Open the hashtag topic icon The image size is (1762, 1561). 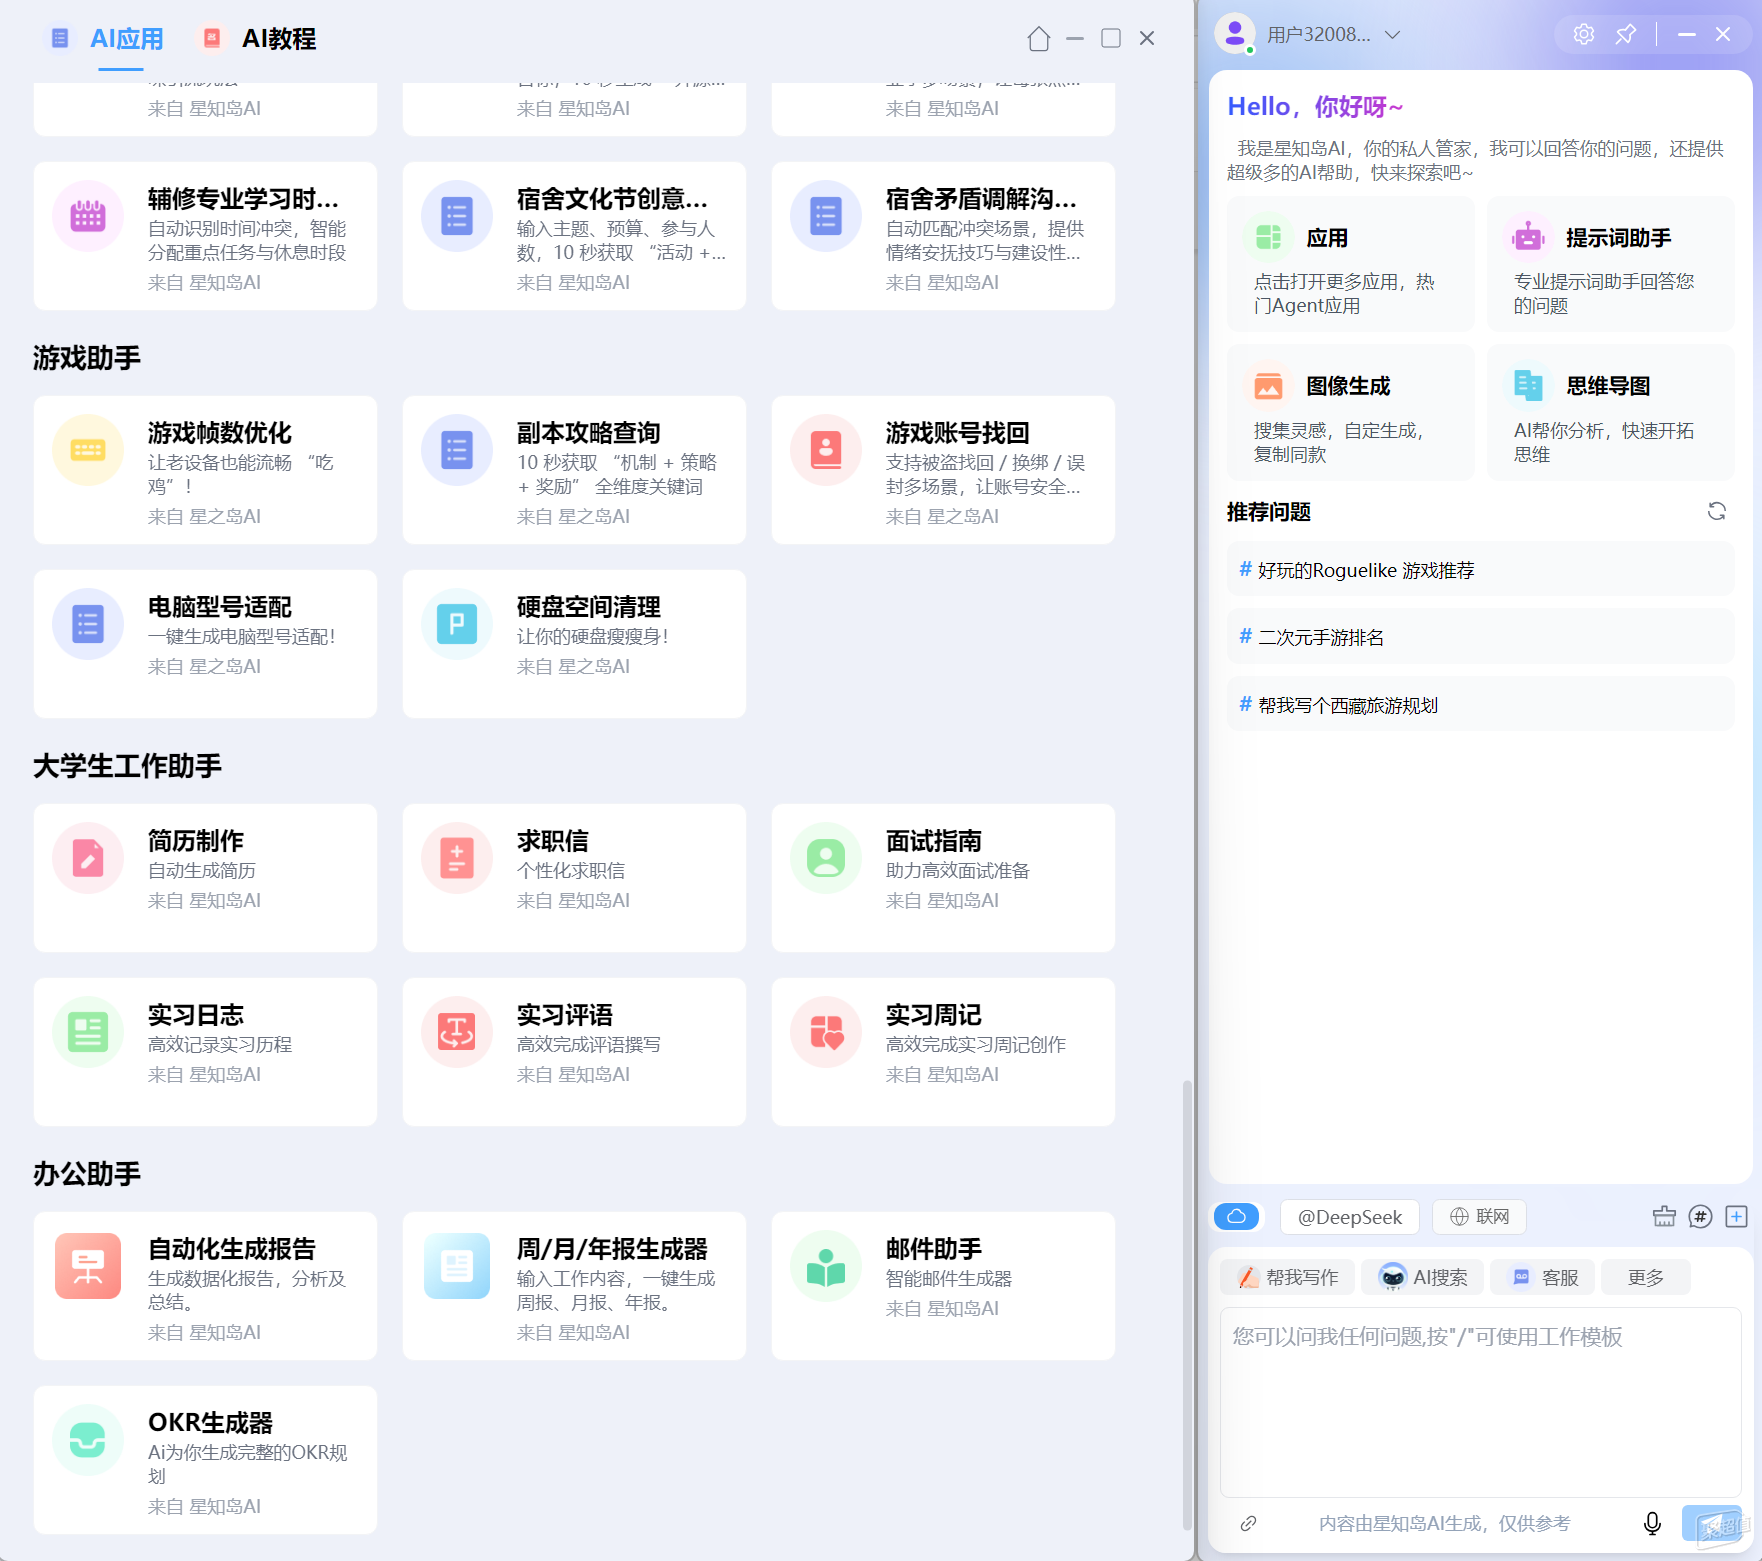pos(1700,1216)
